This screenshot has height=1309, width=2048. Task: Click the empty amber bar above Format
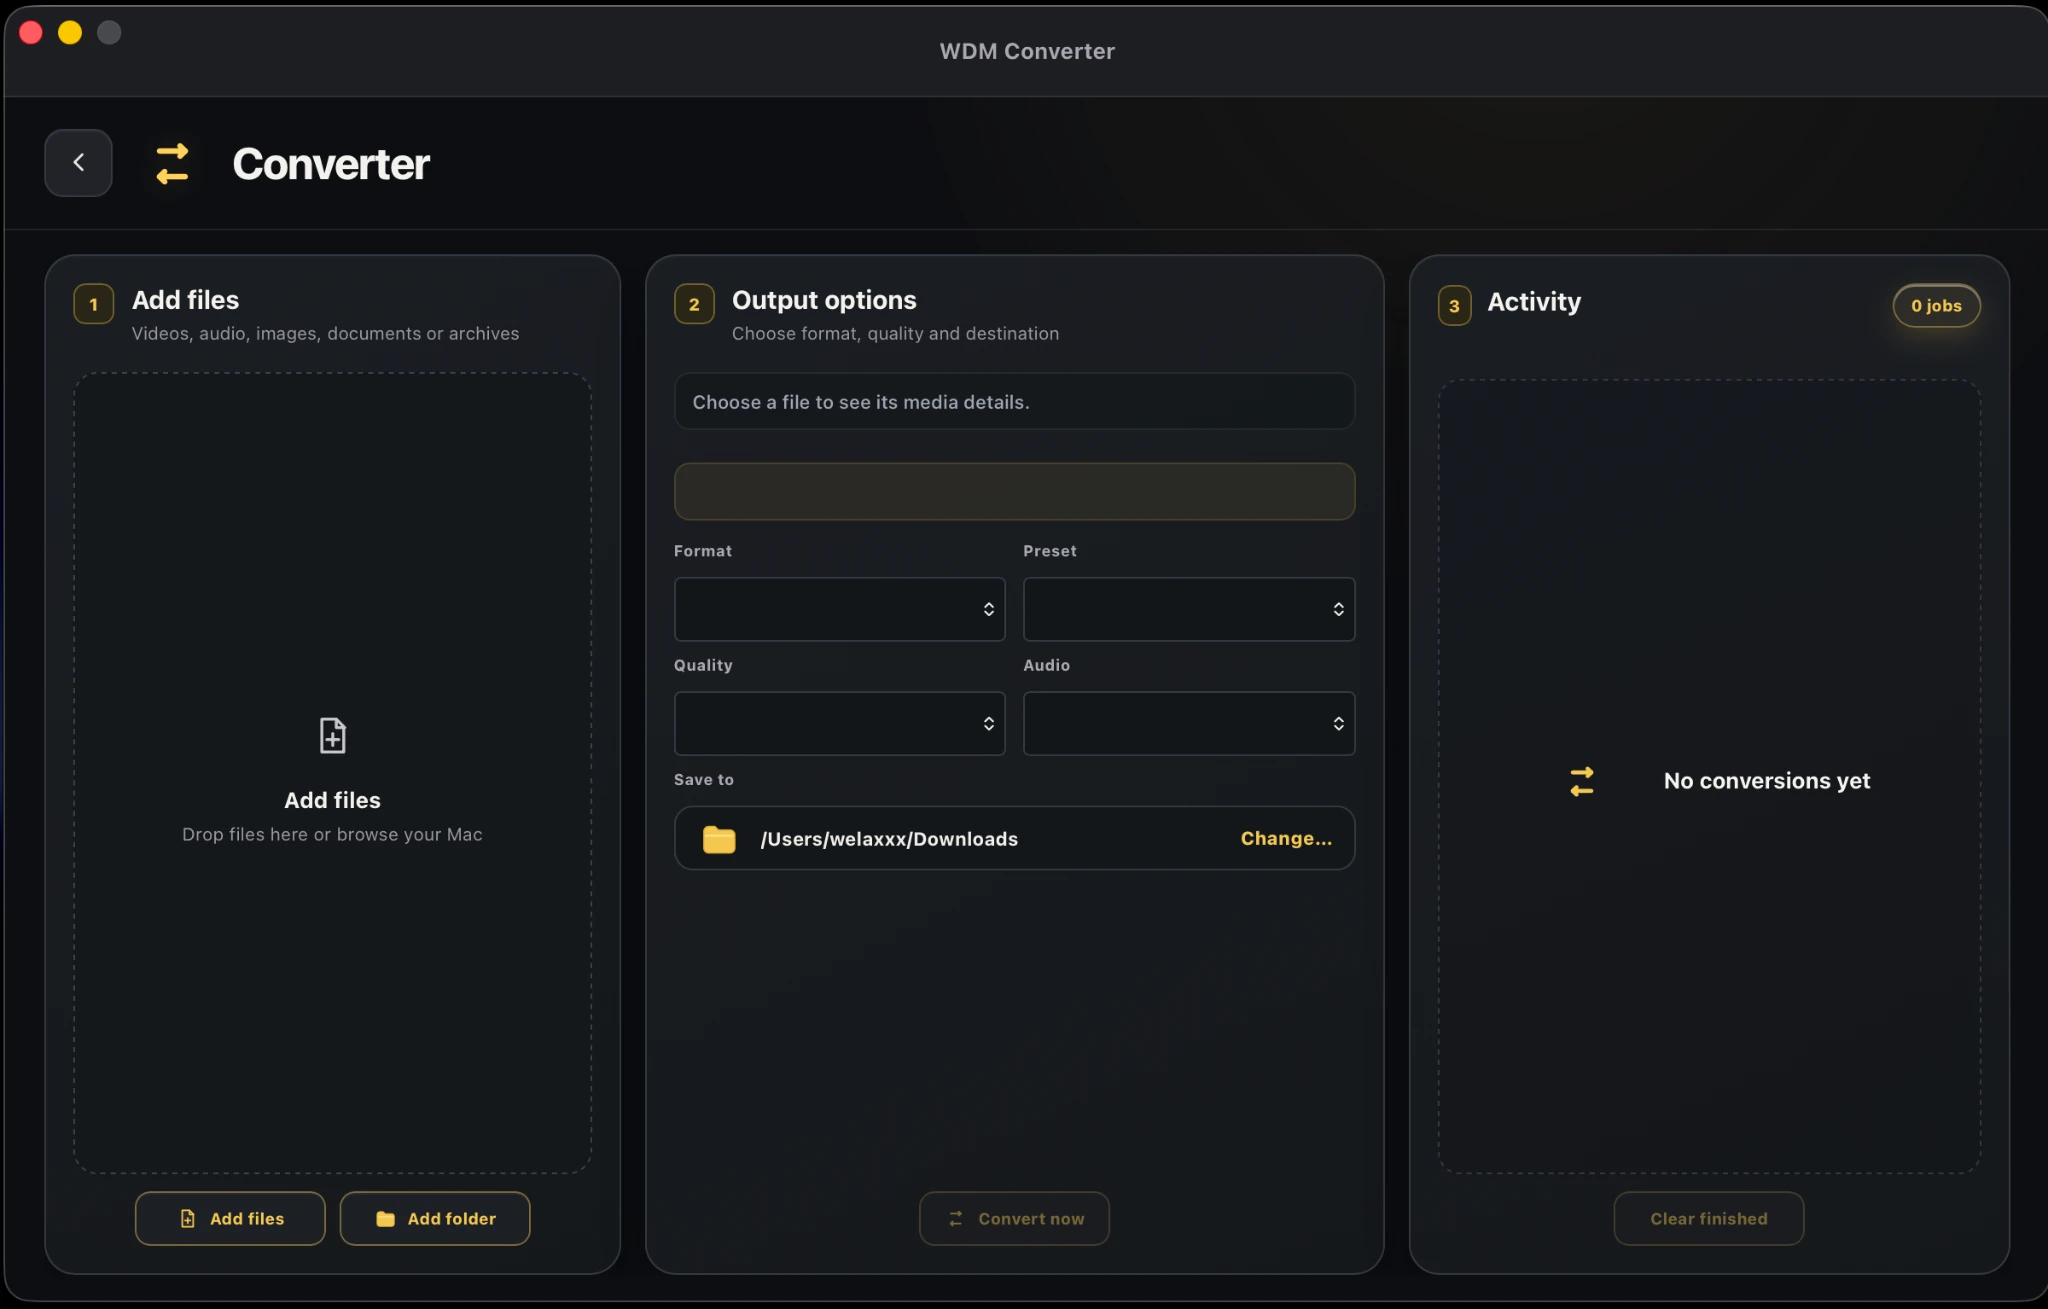point(1014,491)
